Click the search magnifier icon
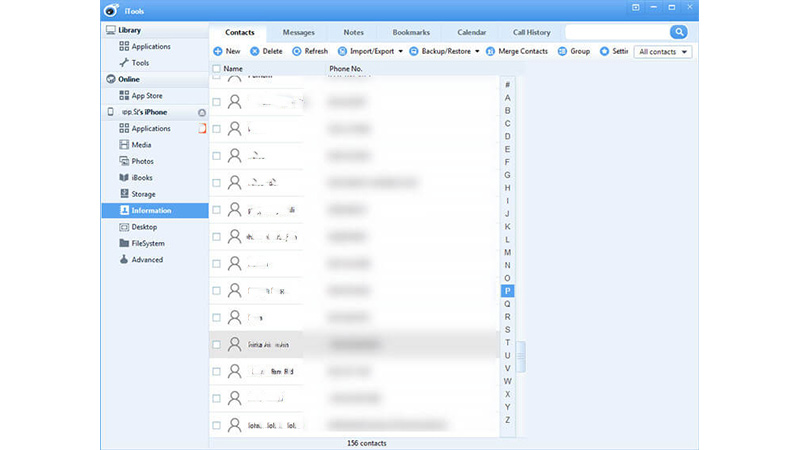 coord(680,33)
